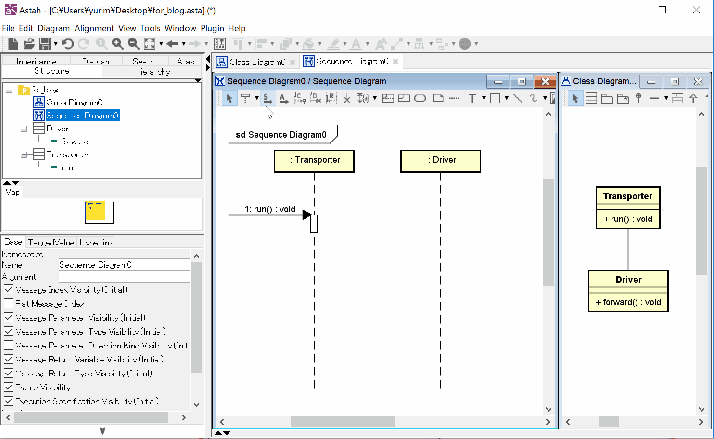Select the oval shape tool in sequence toolbar
Screen dimensions: 714x439
tap(421, 98)
